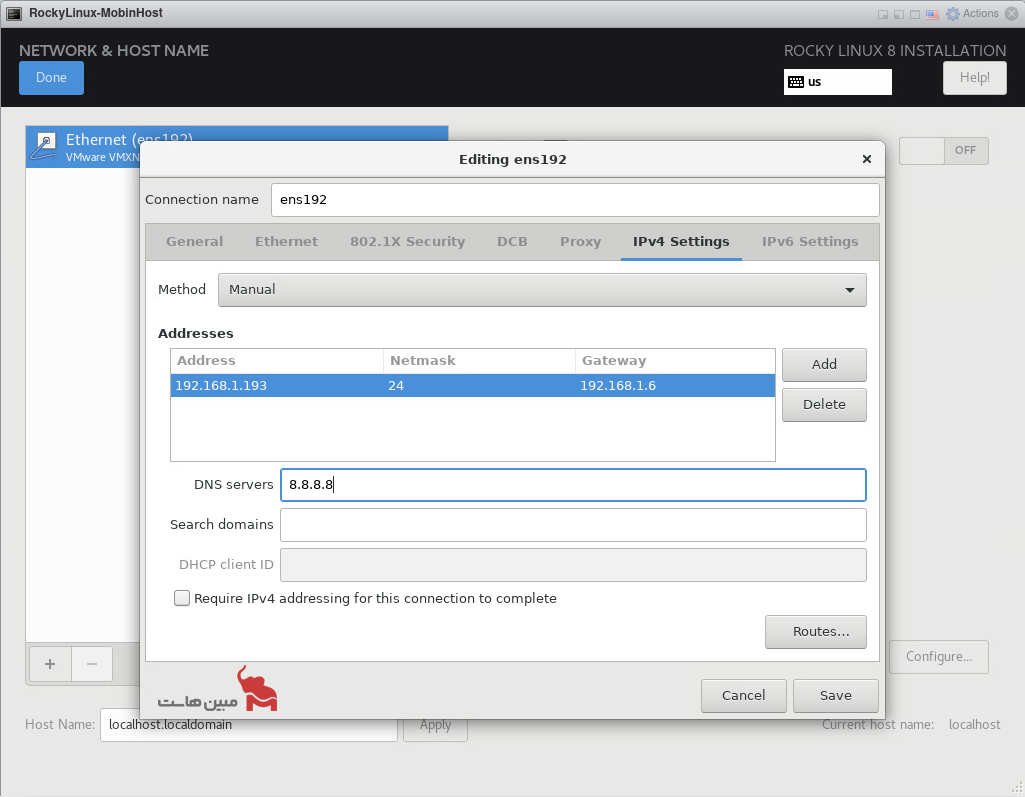Open the Routes... dialog
This screenshot has height=797, width=1025.
tap(816, 632)
